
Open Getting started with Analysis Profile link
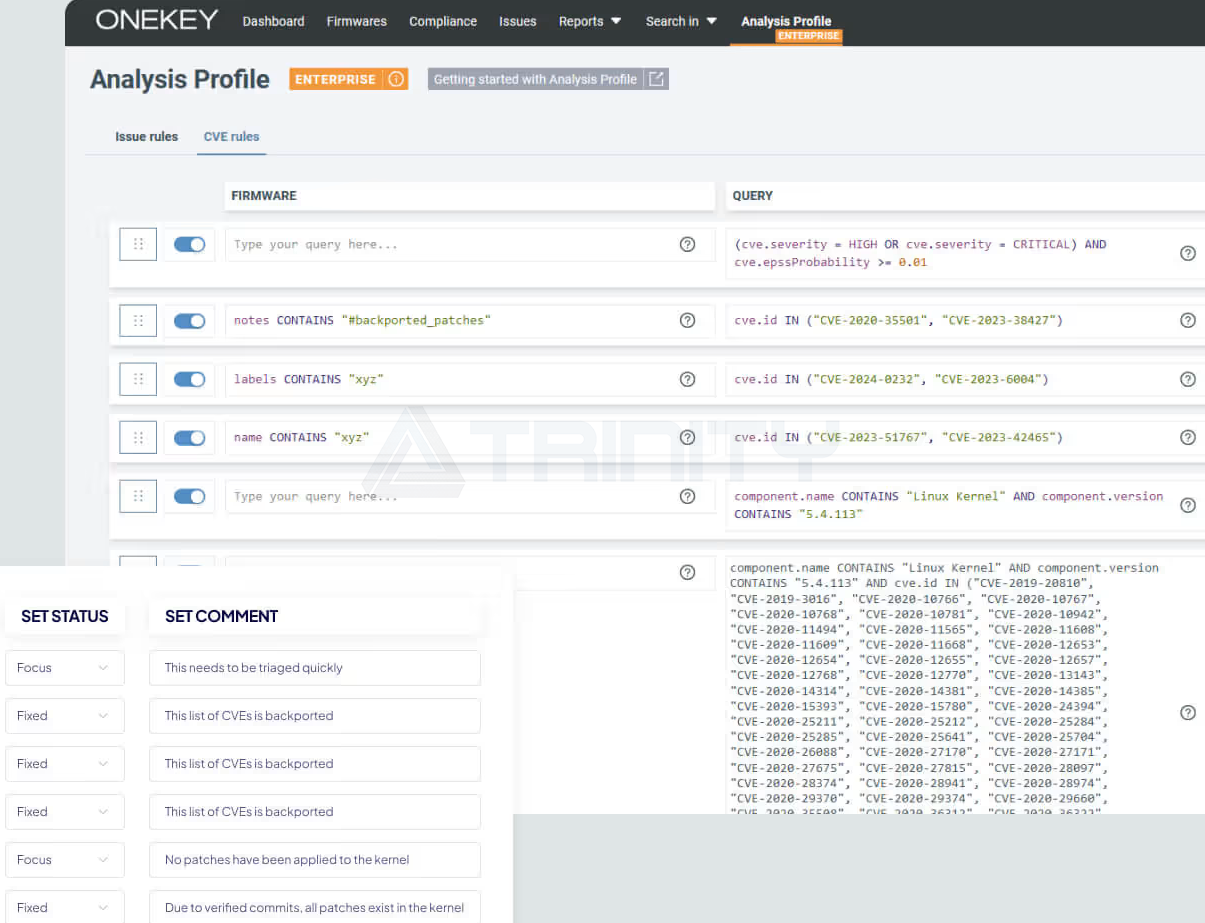tap(535, 79)
